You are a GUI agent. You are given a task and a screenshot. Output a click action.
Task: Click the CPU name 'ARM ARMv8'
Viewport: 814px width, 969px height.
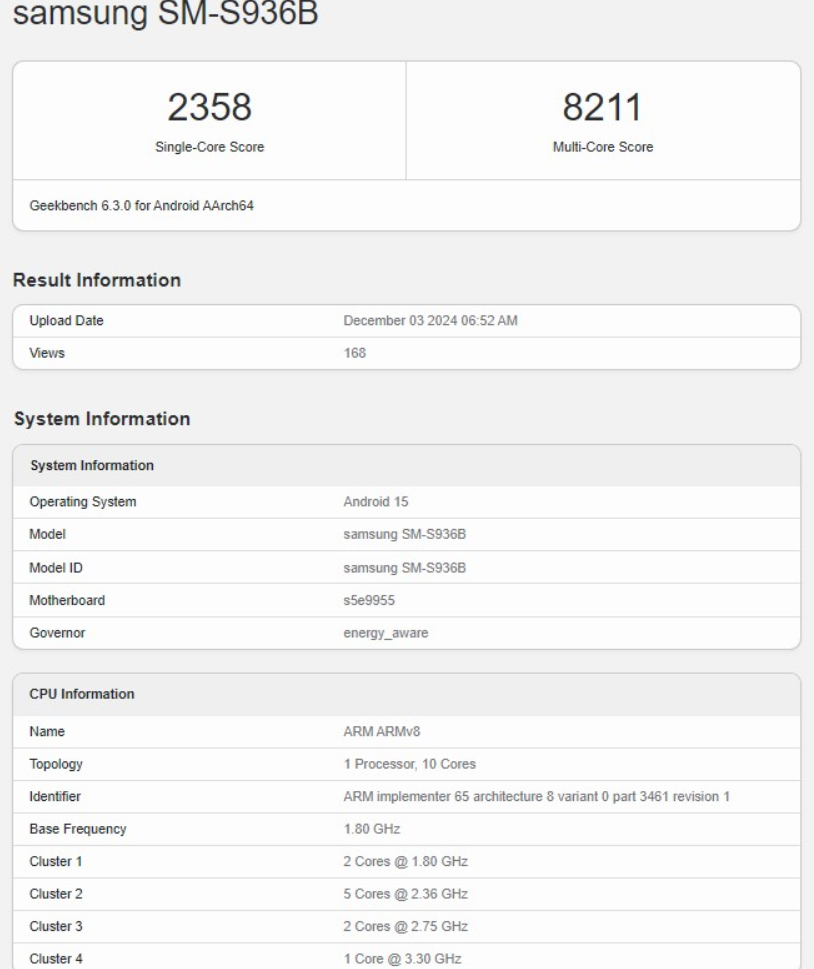pyautogui.click(x=381, y=732)
